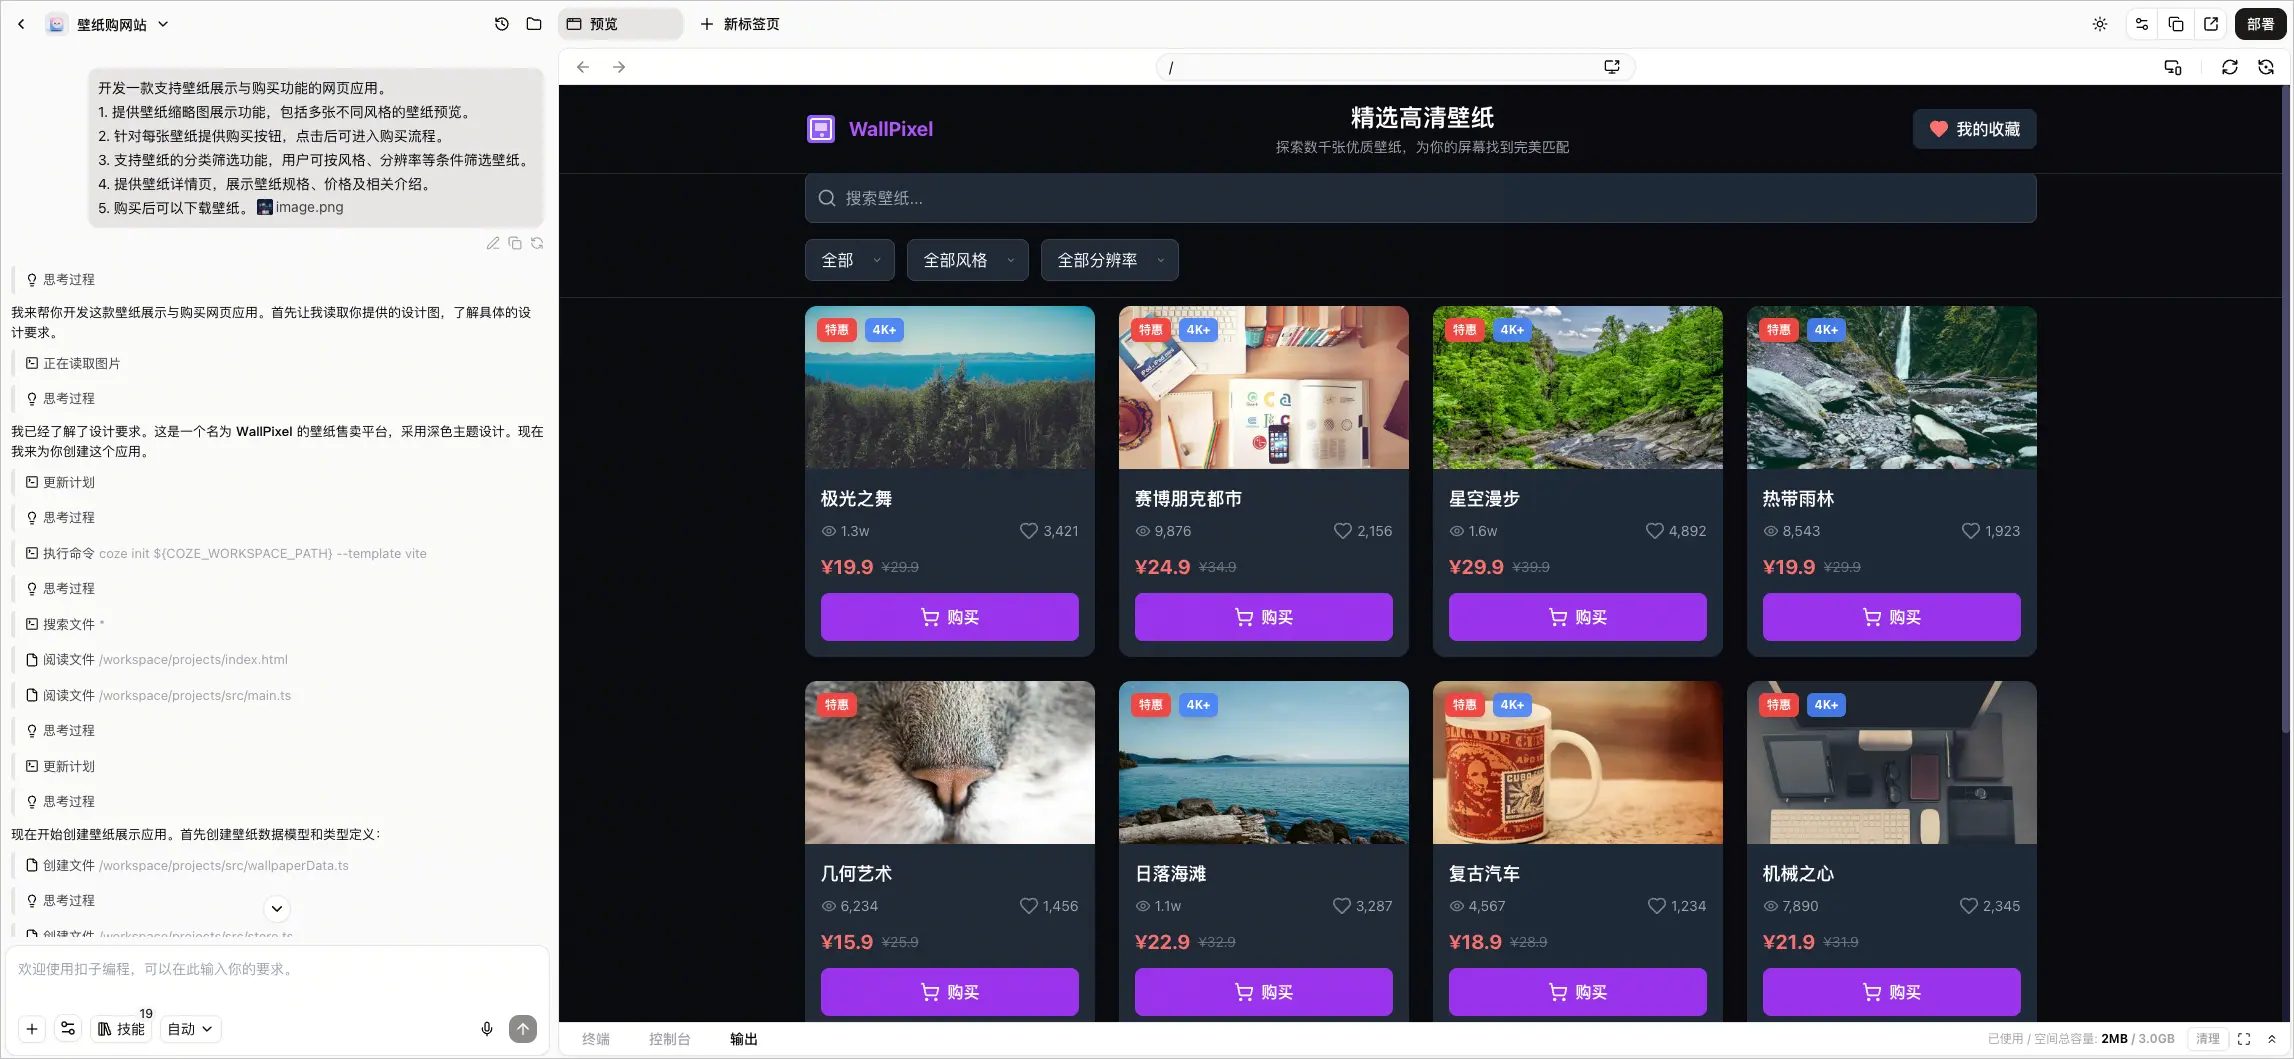This screenshot has width=2294, height=1059.
Task: Start voice input with microphone icon
Action: pos(487,1029)
